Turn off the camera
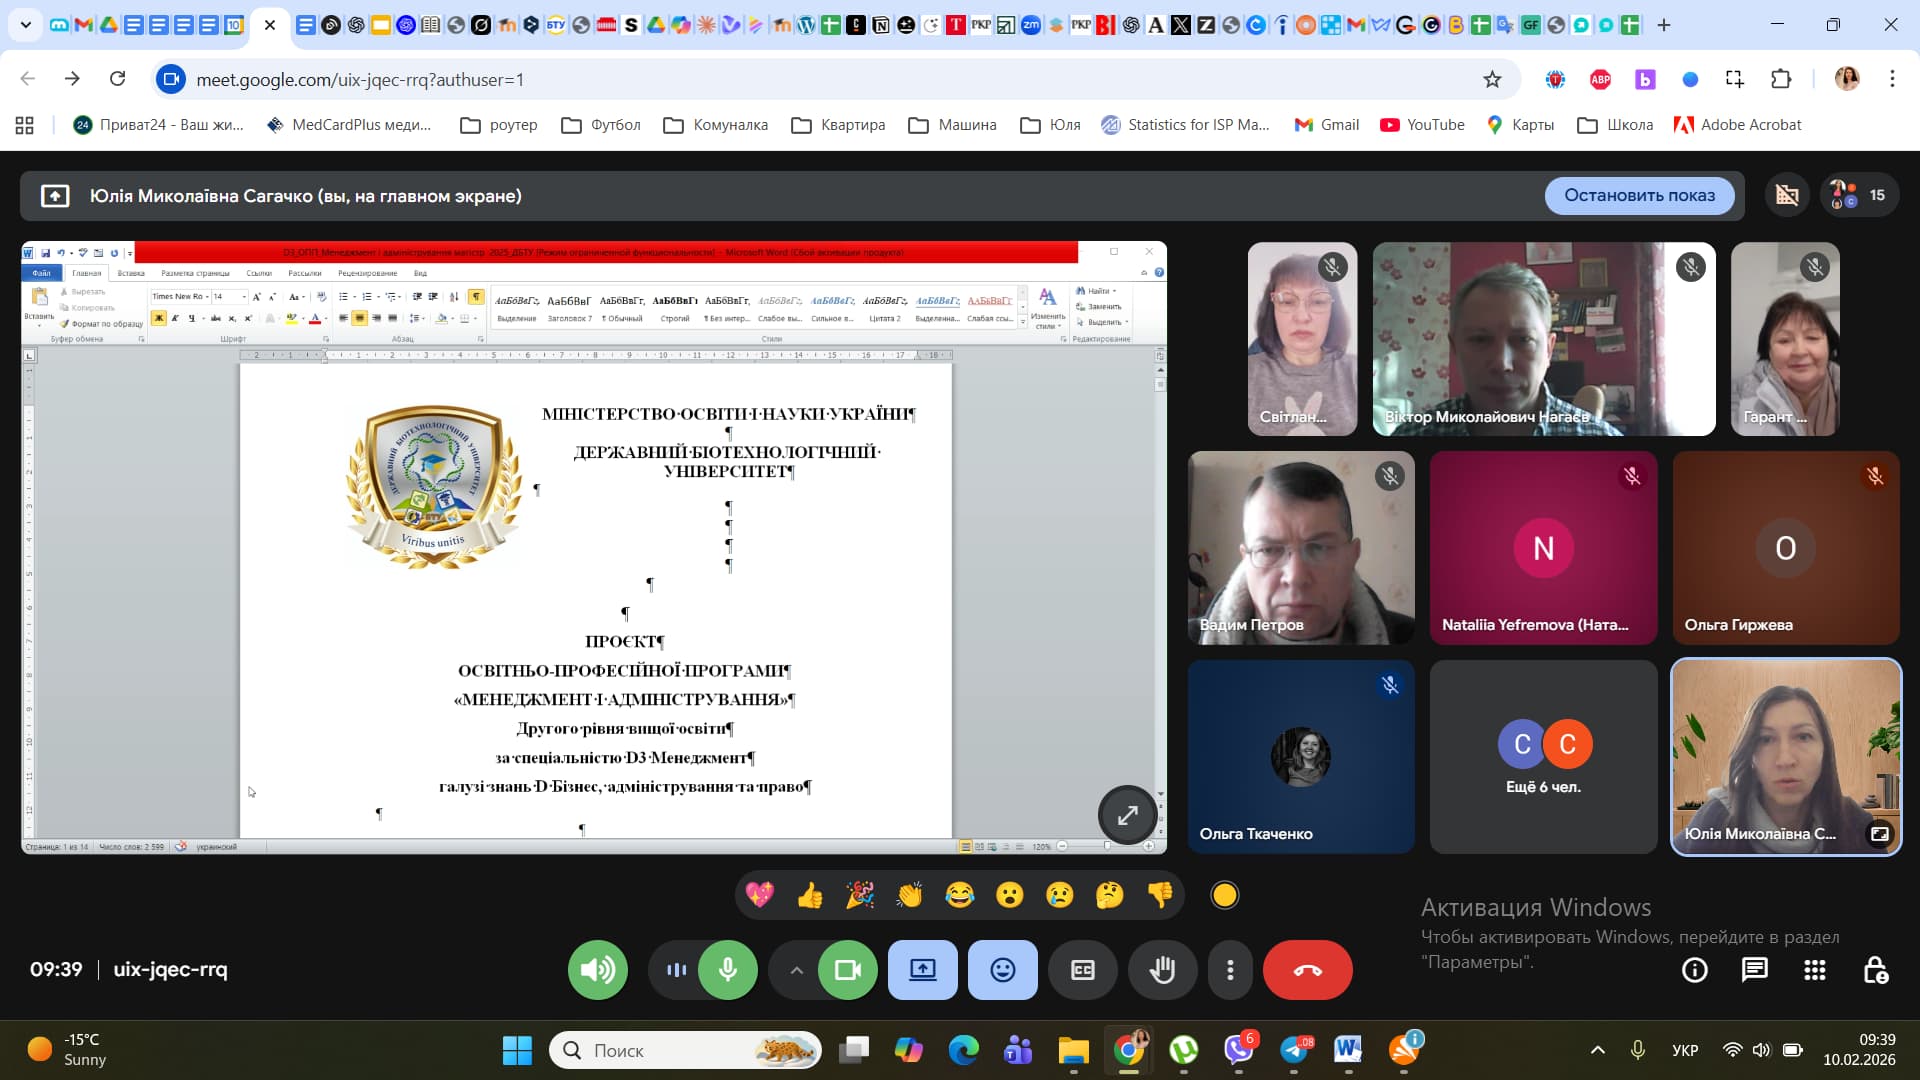This screenshot has width=1920, height=1080. 847,970
